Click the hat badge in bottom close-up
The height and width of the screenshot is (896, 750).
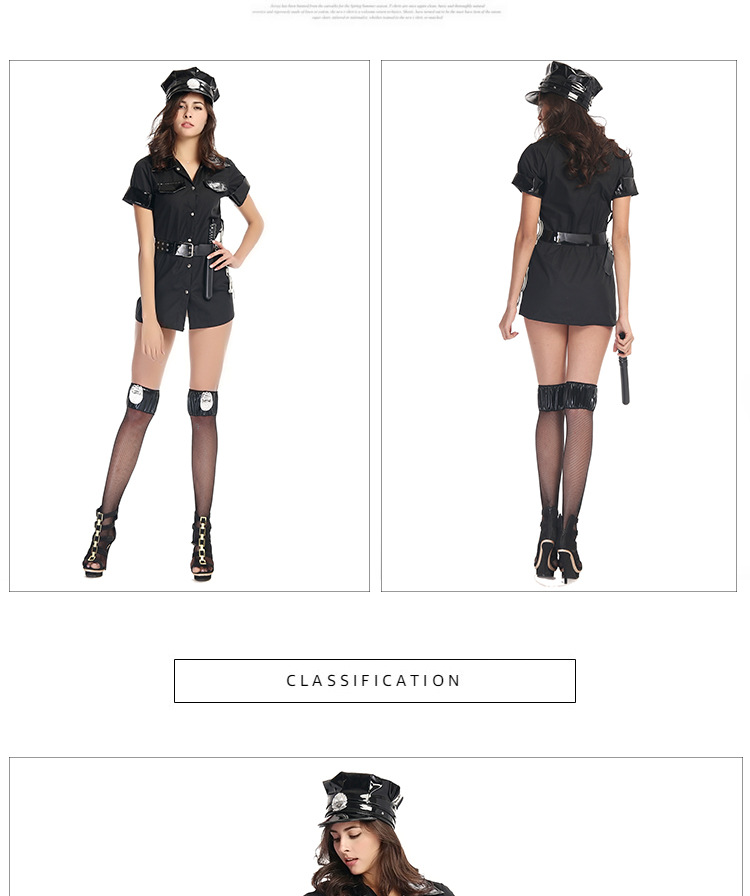(x=340, y=801)
